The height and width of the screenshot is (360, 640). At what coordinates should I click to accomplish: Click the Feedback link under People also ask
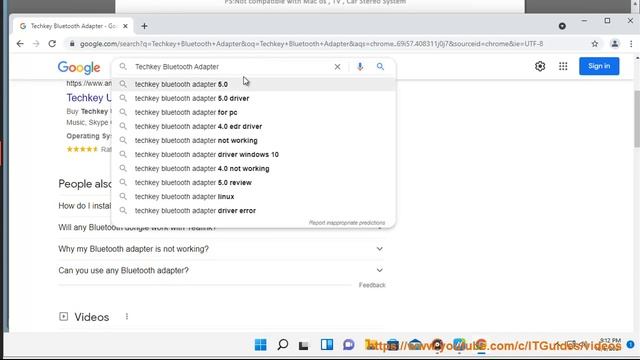click(x=372, y=285)
